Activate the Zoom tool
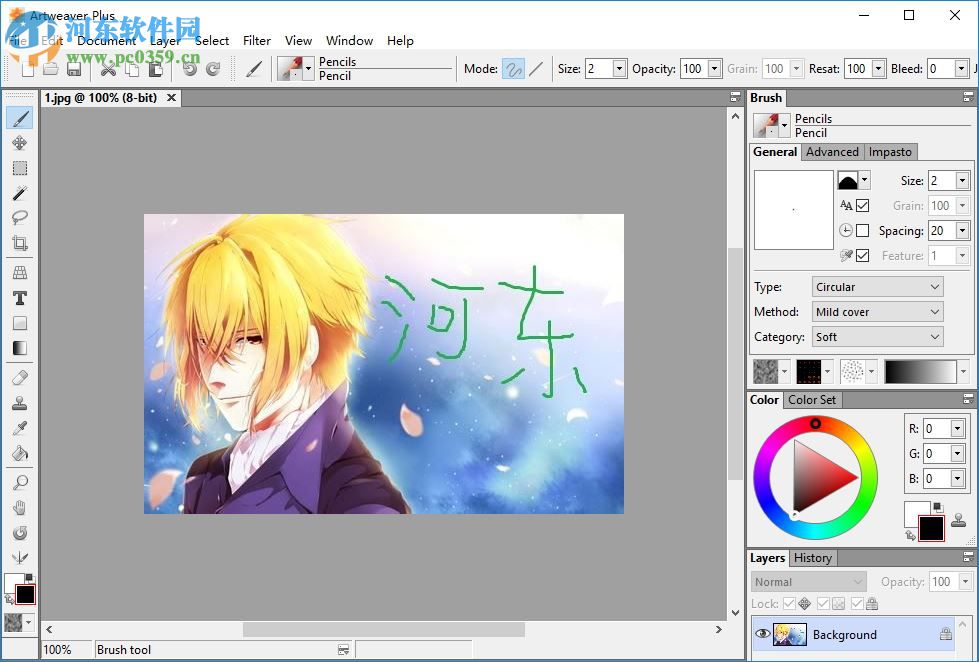 pyautogui.click(x=20, y=483)
